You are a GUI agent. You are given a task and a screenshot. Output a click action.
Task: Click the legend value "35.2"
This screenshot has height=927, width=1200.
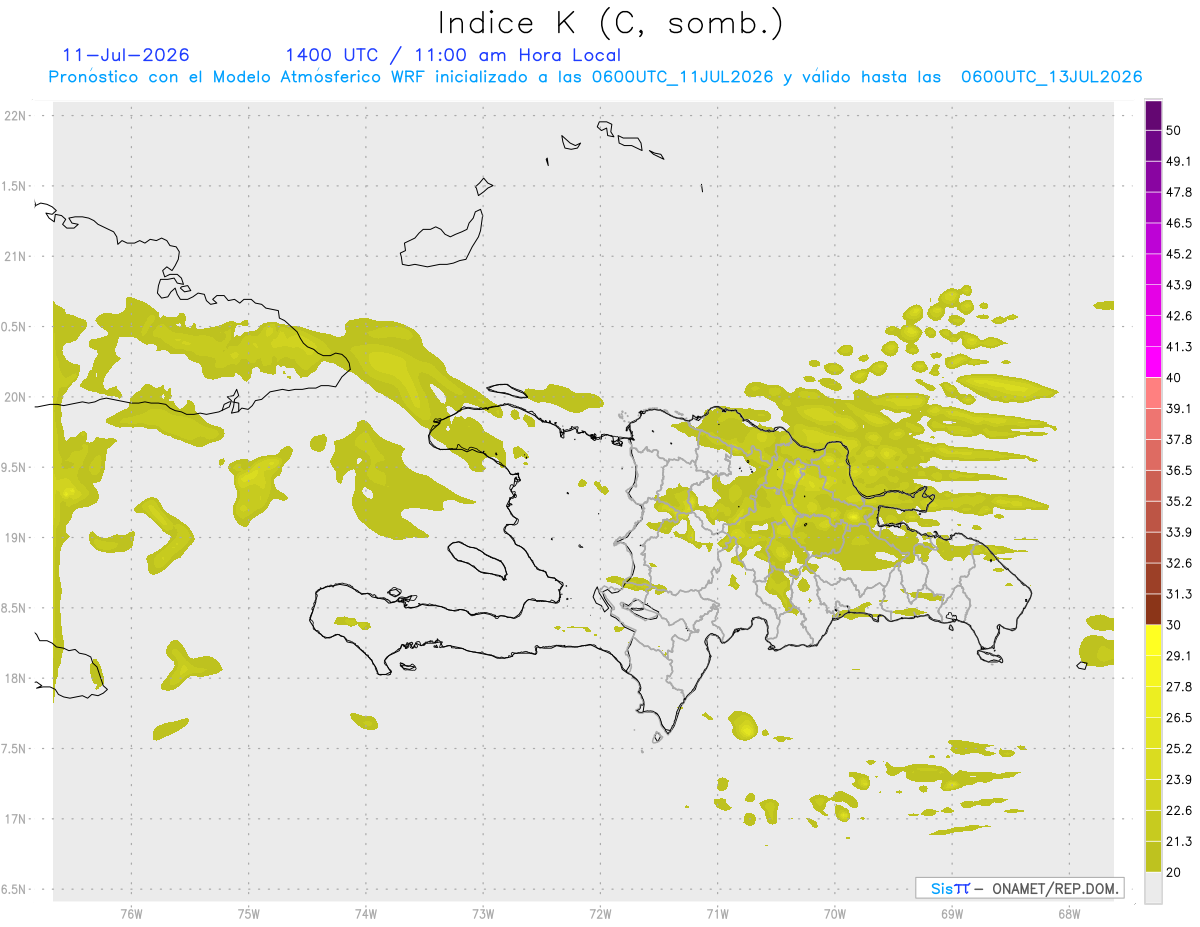(x=1180, y=501)
